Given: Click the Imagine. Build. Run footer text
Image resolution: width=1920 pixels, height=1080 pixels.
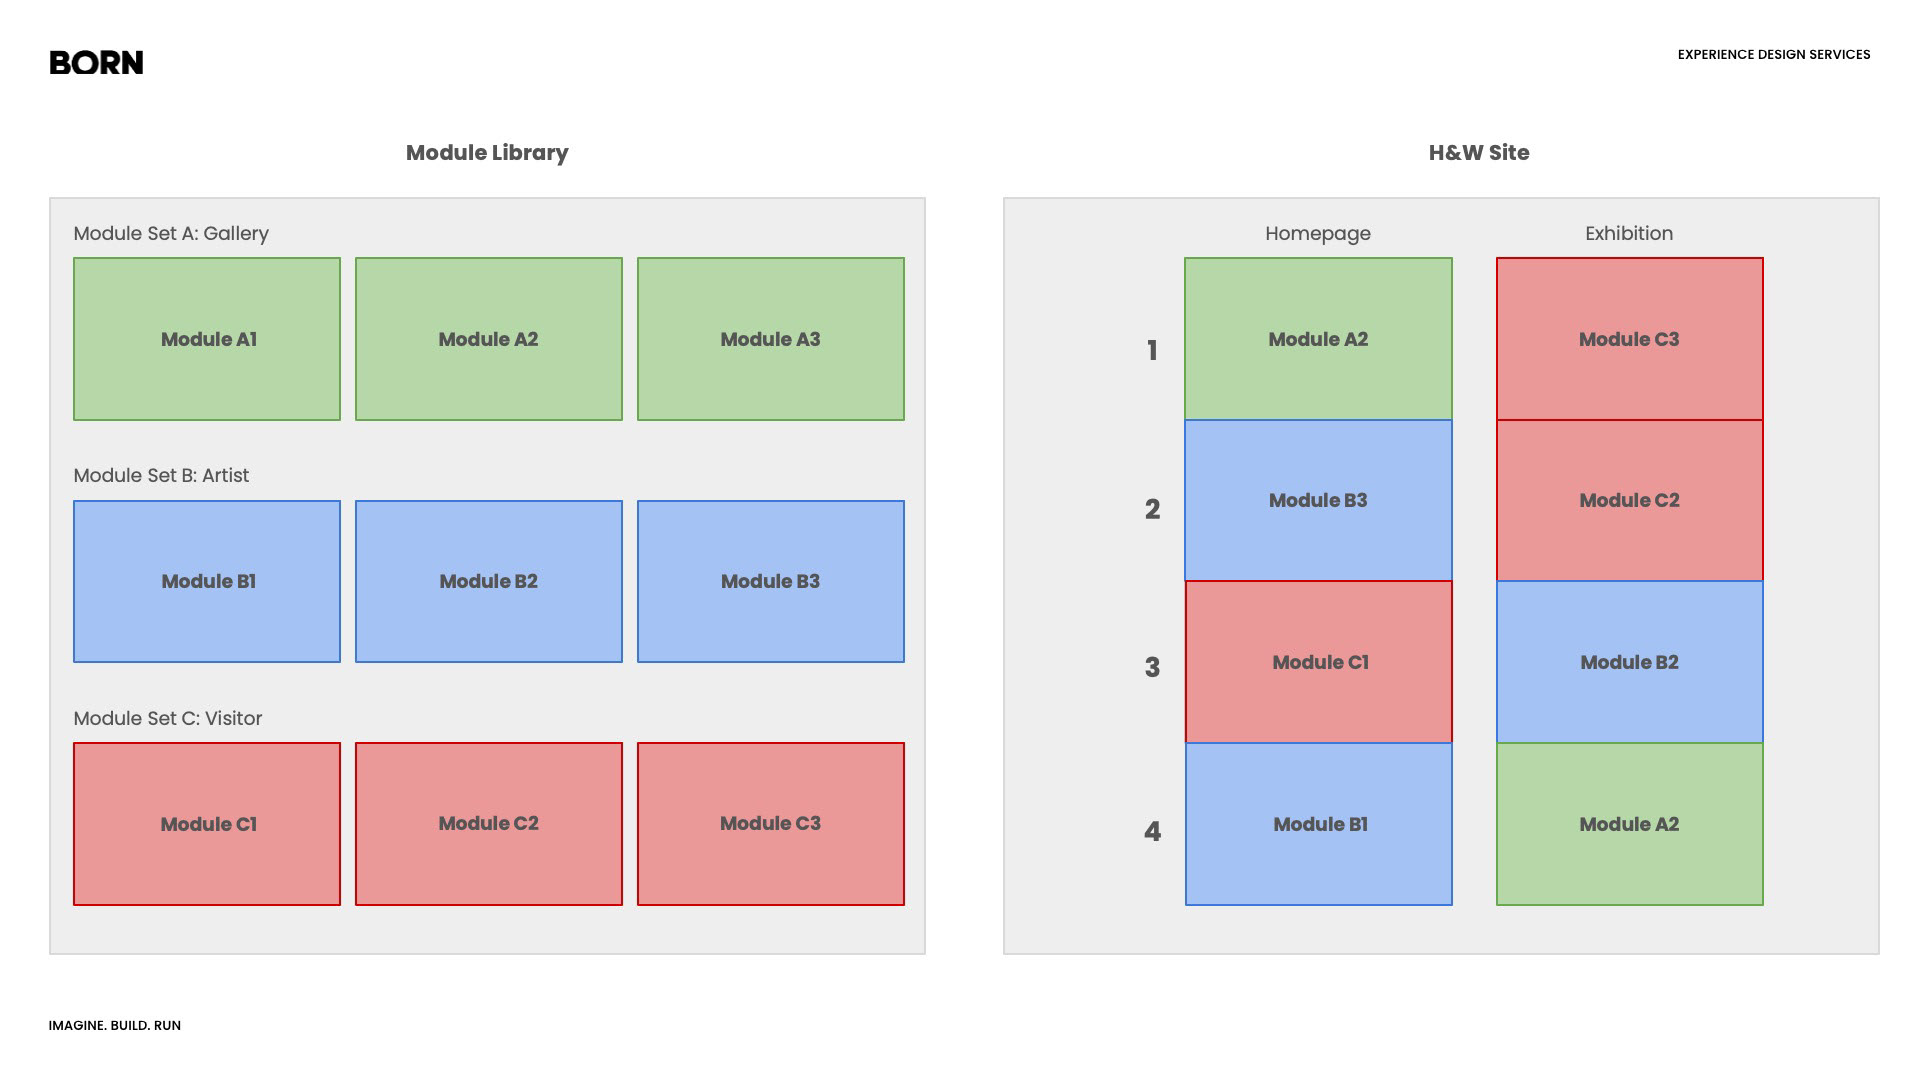Looking at the screenshot, I should [x=115, y=1026].
